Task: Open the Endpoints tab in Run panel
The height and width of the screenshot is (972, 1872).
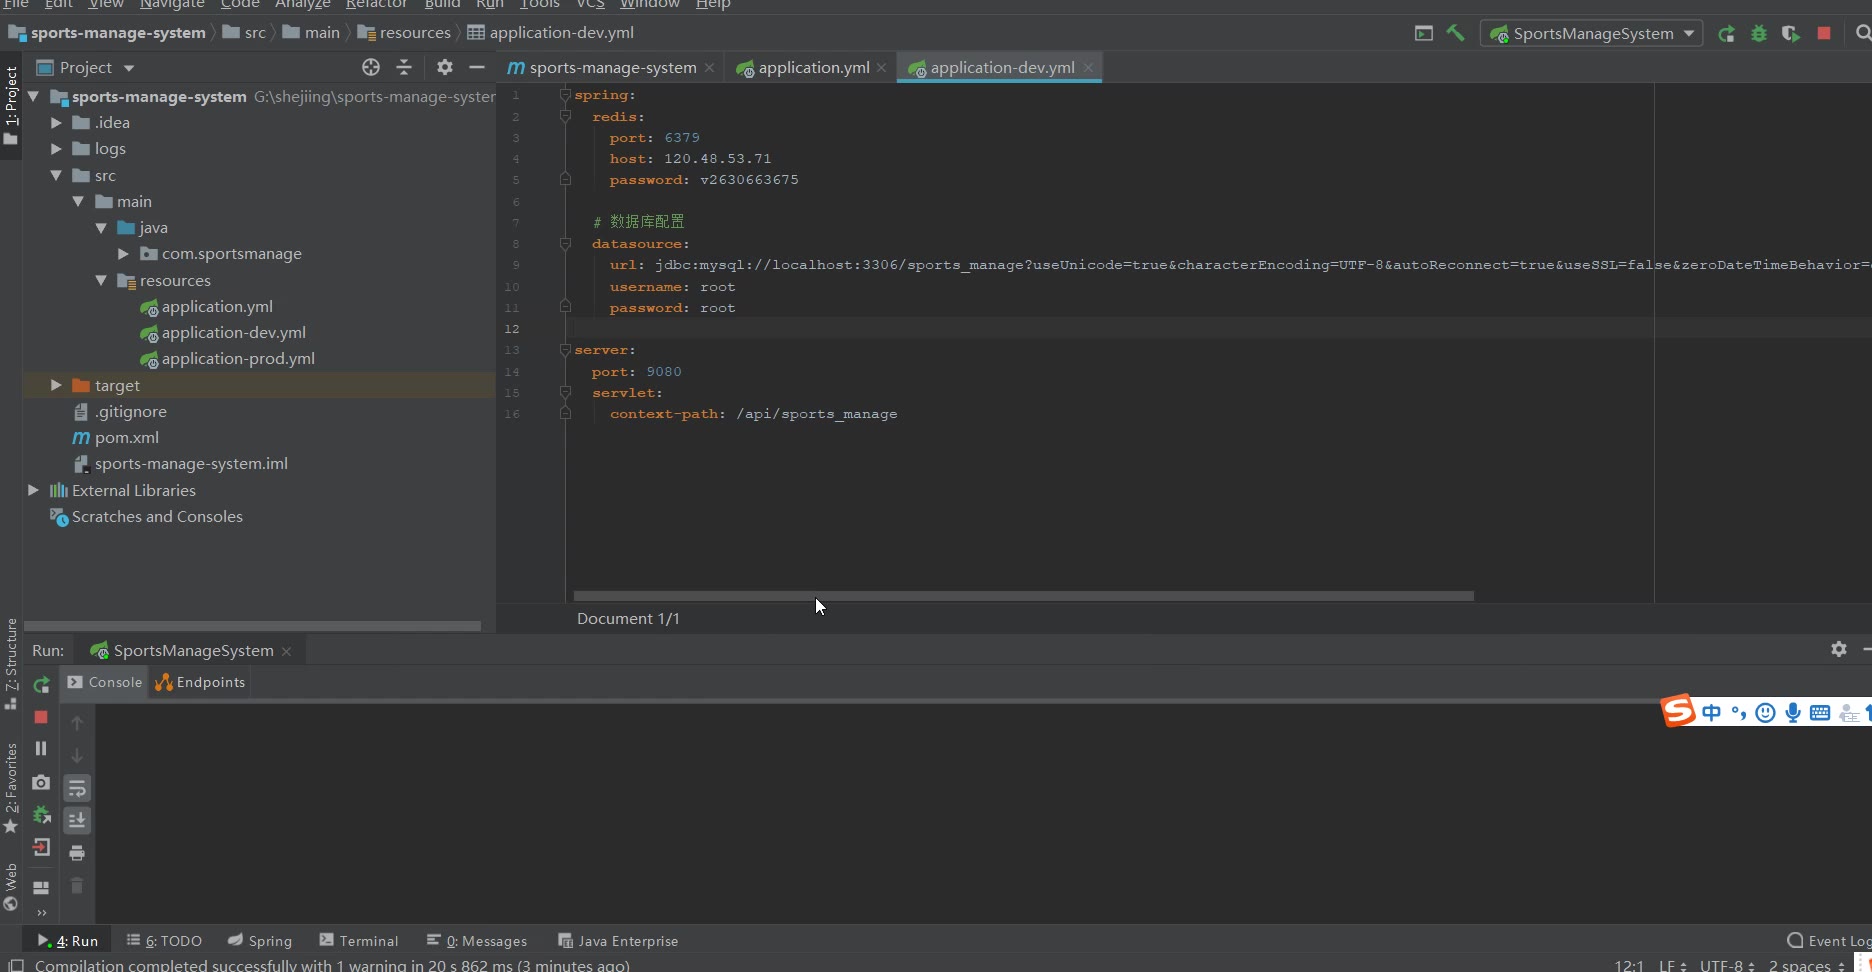Action: click(200, 682)
